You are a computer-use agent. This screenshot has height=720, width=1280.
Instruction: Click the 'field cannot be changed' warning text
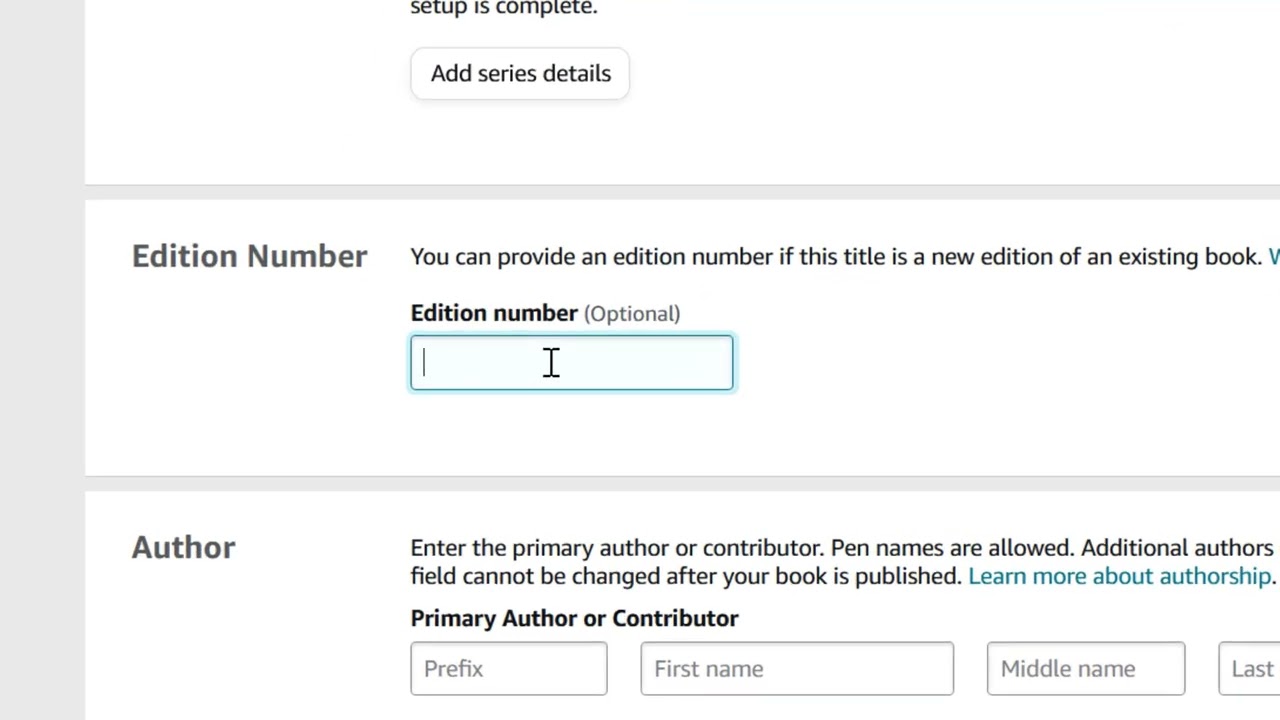coord(600,576)
